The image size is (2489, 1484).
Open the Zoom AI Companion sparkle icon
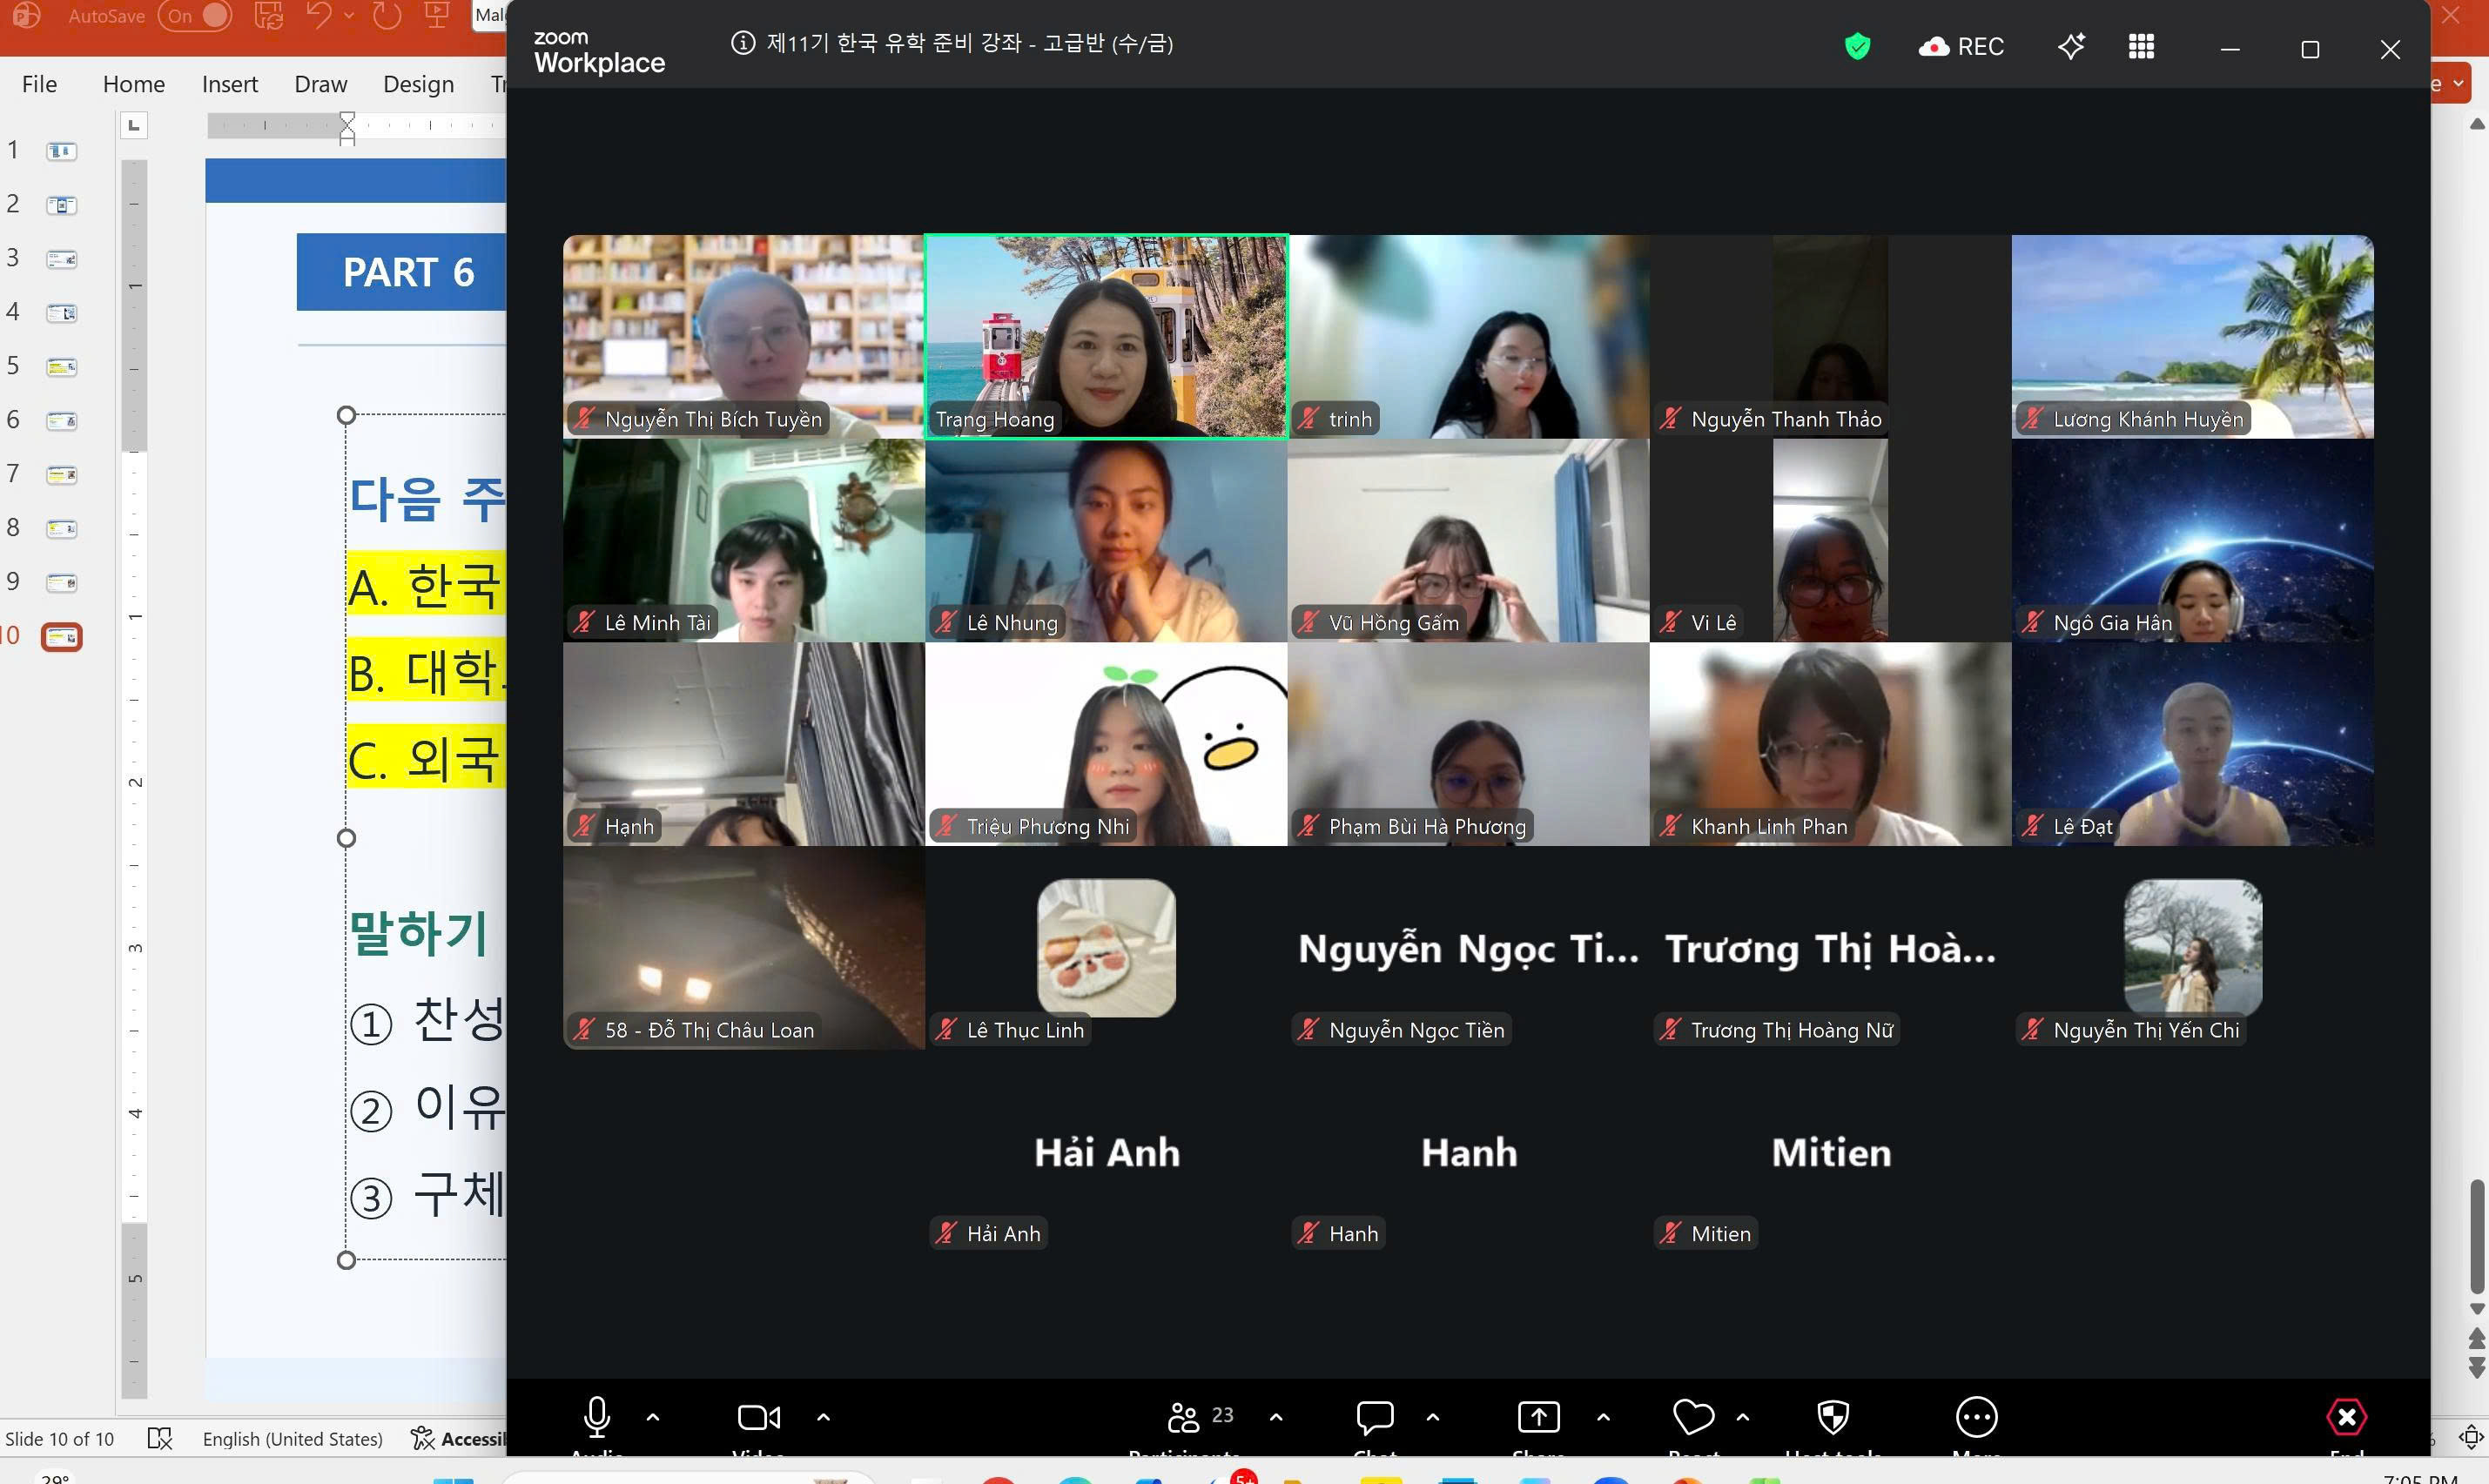[x=2071, y=46]
